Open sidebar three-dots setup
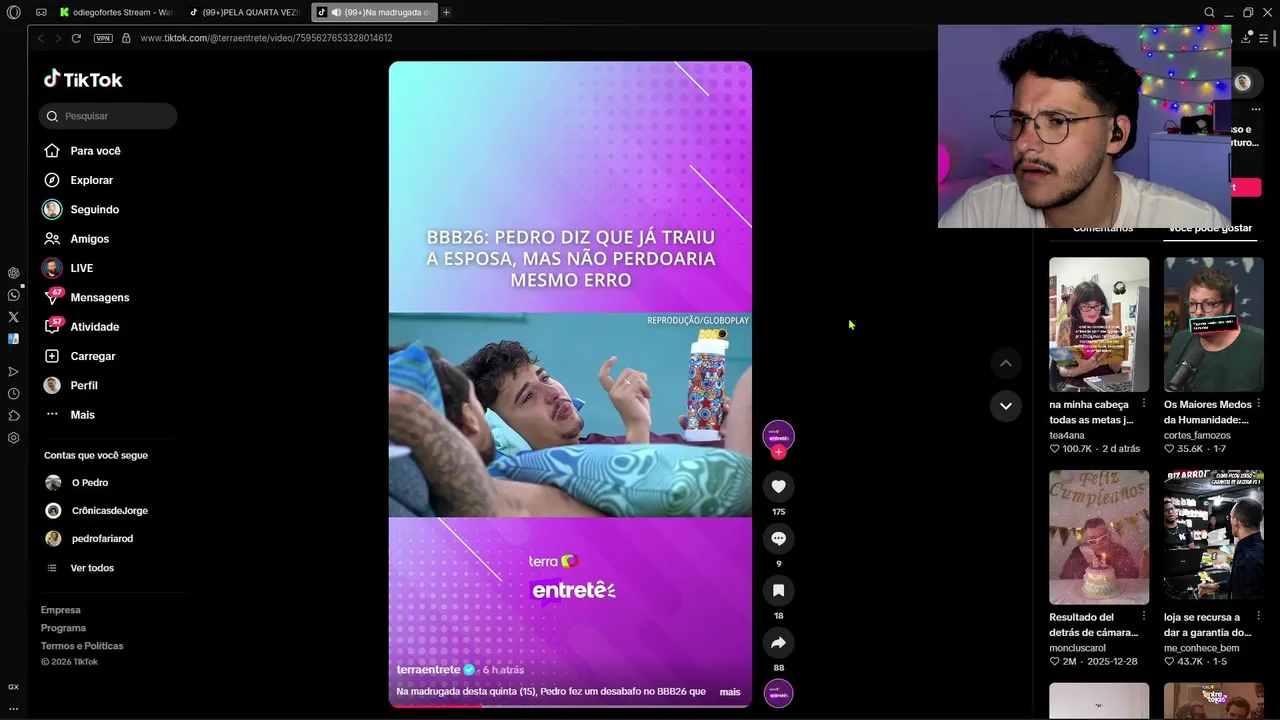Image resolution: width=1280 pixels, height=720 pixels. tap(13, 708)
